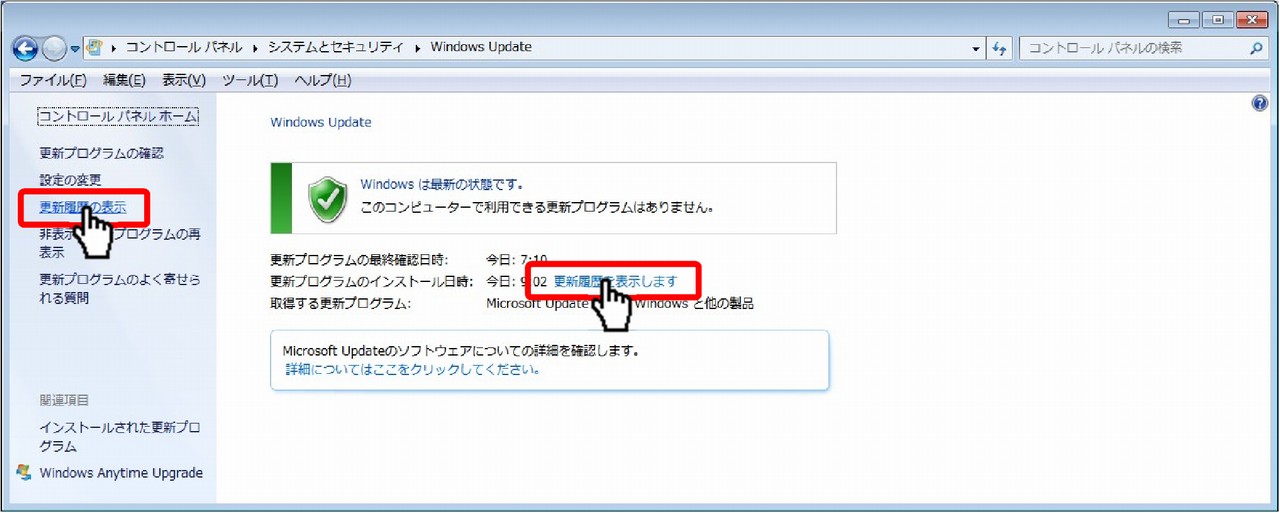Image resolution: width=1280 pixels, height=513 pixels.
Task: Close the Windows Update window
Action: pos(1250,18)
